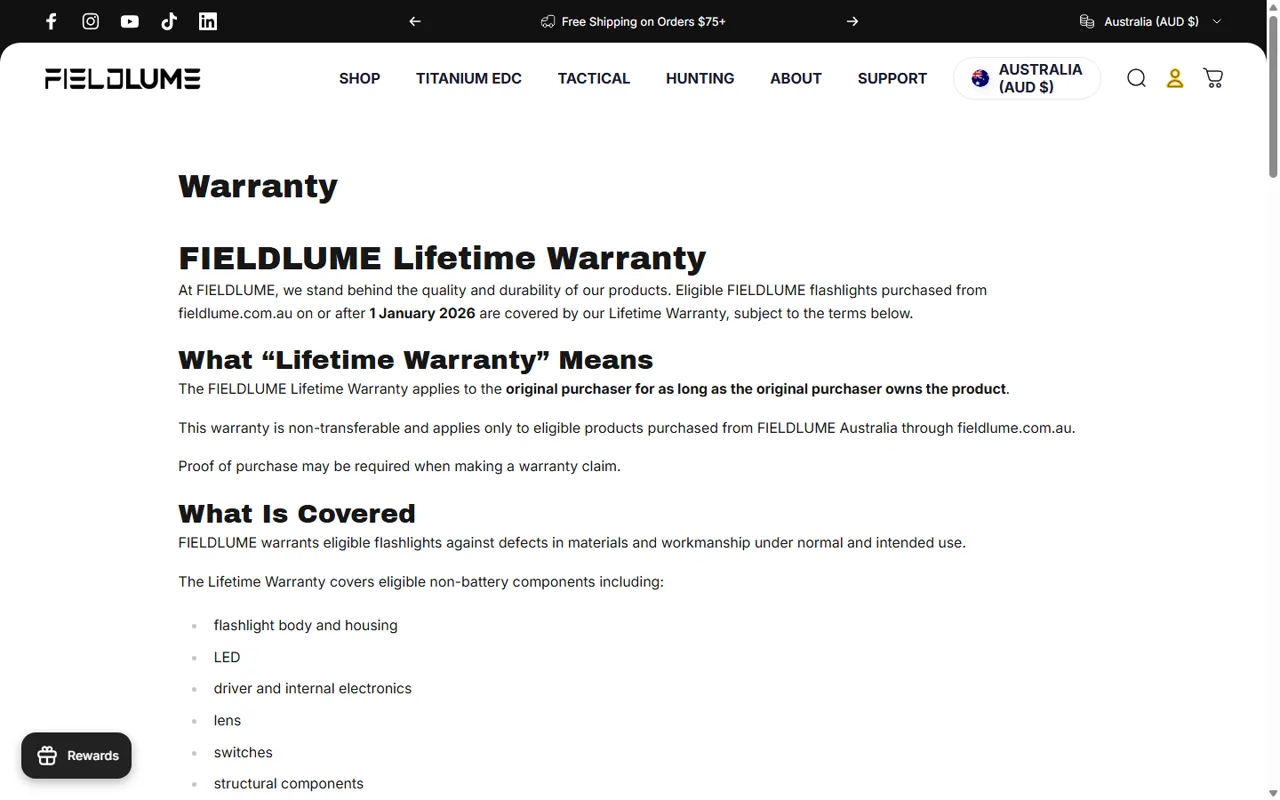Image resolution: width=1280 pixels, height=800 pixels.
Task: Open the SUPPORT menu
Action: (892, 78)
